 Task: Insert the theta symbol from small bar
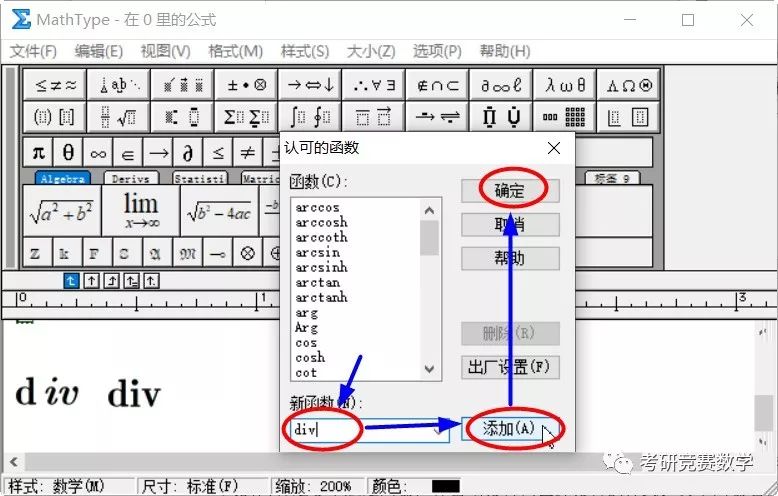point(68,153)
